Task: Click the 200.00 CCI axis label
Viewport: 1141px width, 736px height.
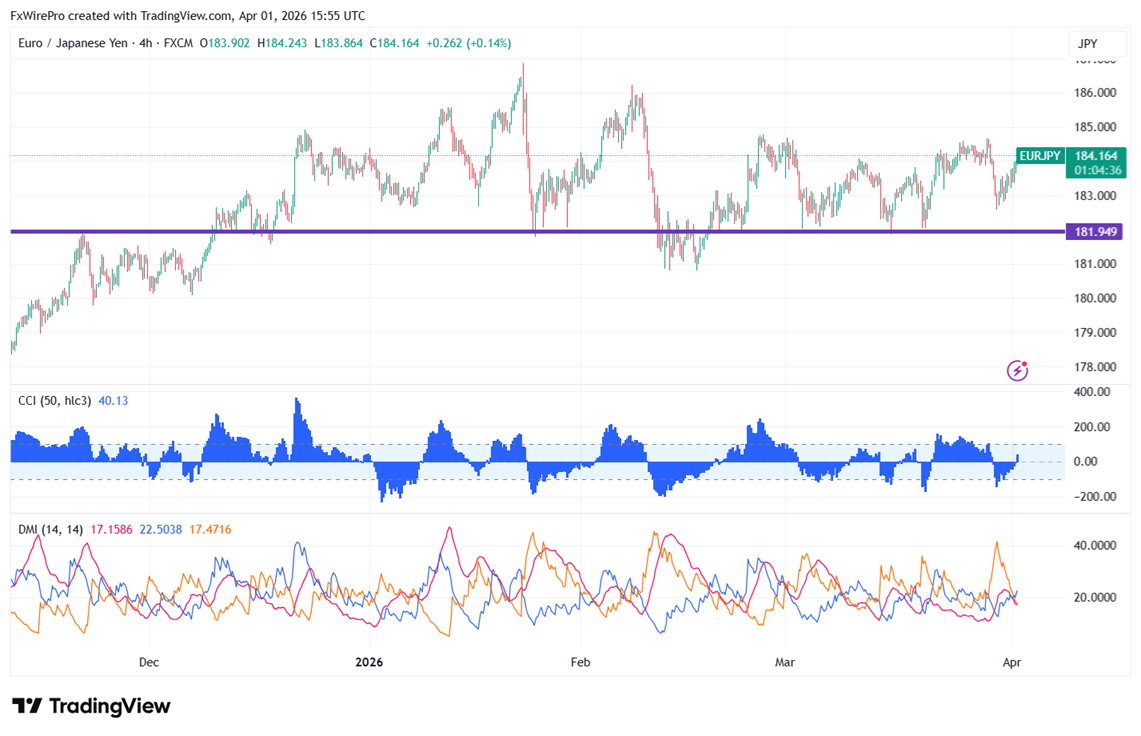Action: [x=1092, y=427]
